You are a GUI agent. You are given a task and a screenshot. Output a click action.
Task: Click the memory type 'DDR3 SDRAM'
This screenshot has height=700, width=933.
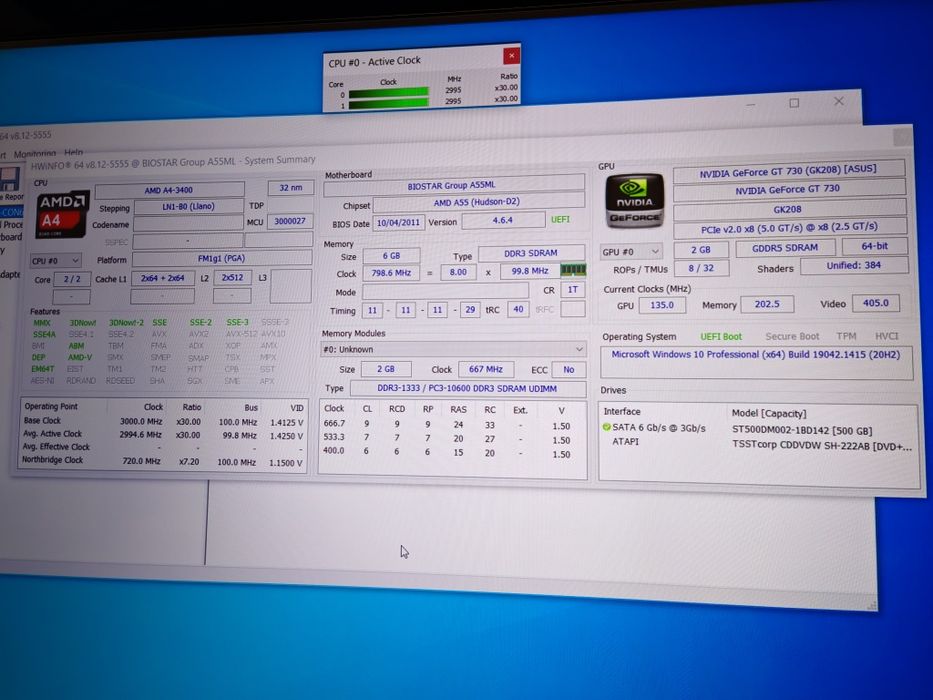531,253
